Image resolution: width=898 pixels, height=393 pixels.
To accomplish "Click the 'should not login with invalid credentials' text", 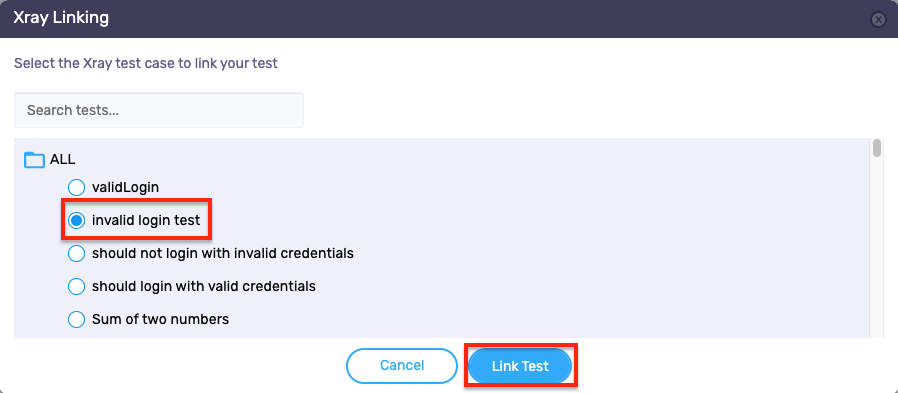I will (x=223, y=253).
